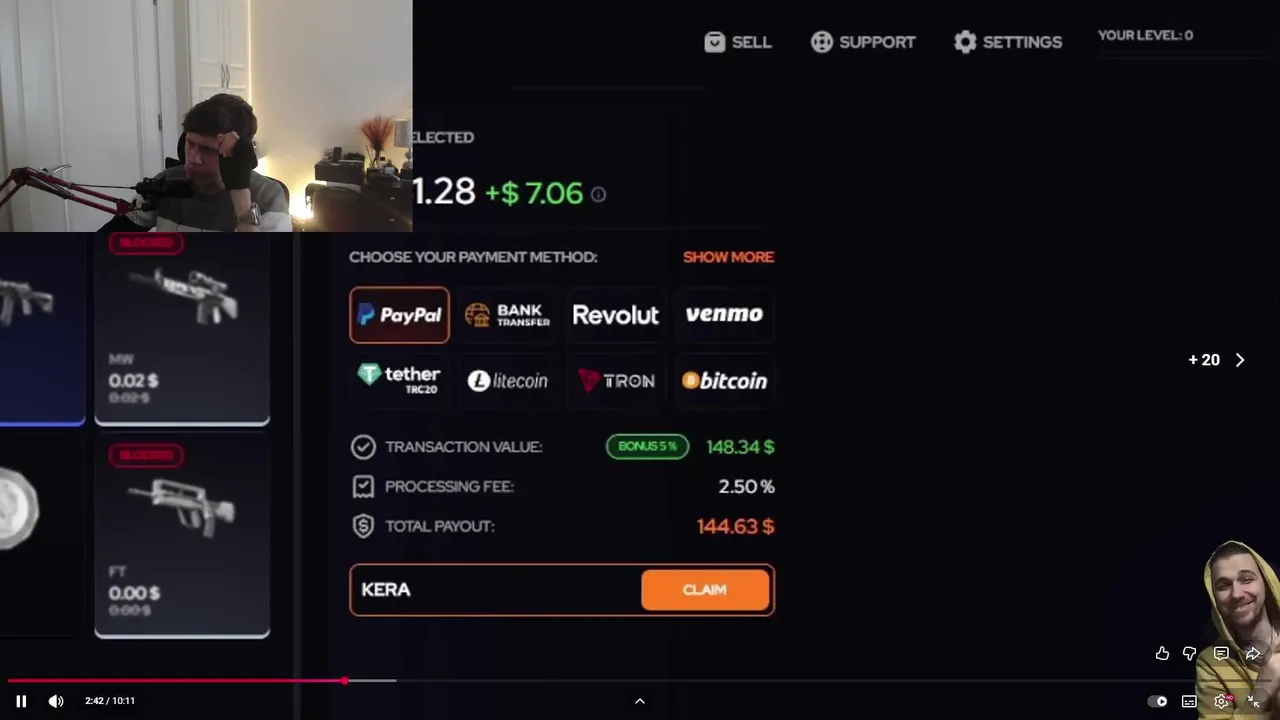Open the SELL menu item
The width and height of the screenshot is (1280, 720).
click(738, 42)
